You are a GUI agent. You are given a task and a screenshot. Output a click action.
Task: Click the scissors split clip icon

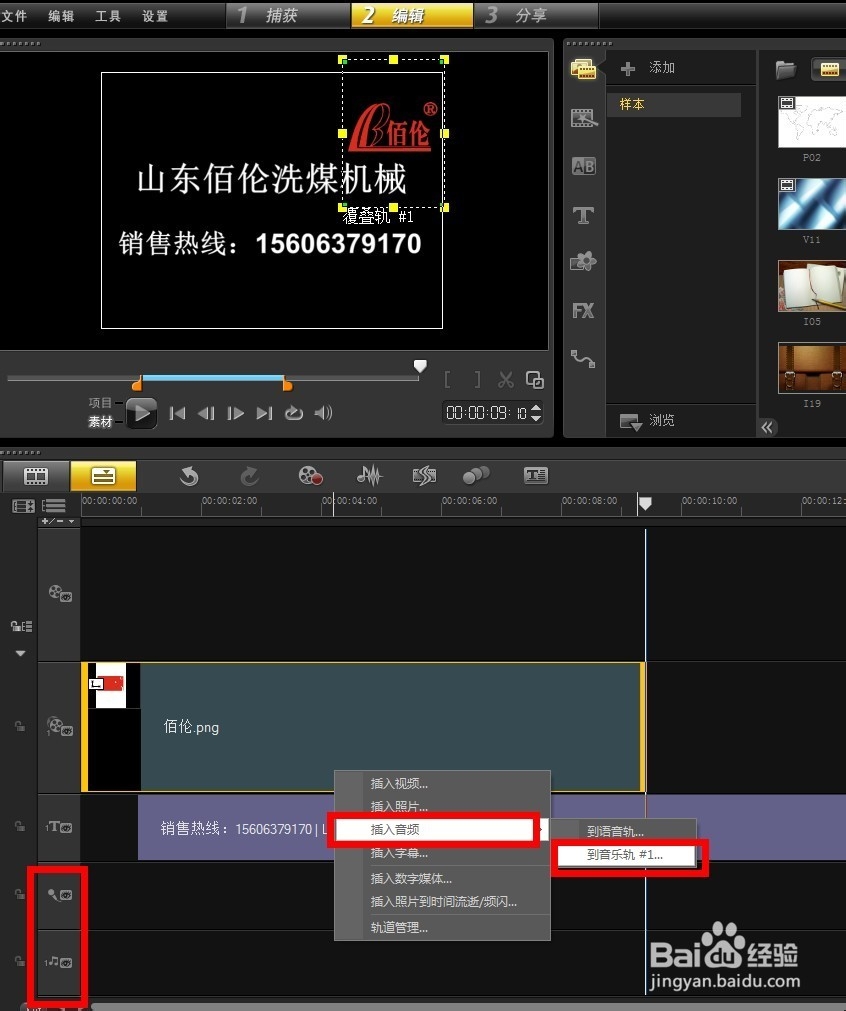tap(506, 380)
